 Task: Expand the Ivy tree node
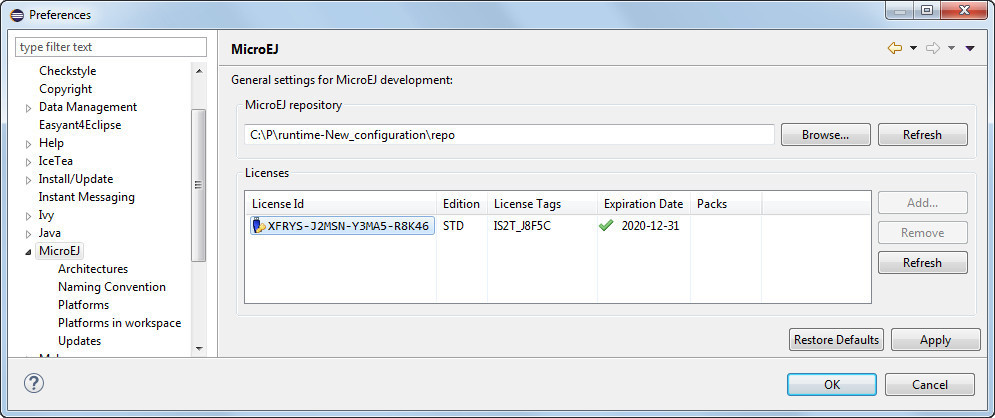29,216
